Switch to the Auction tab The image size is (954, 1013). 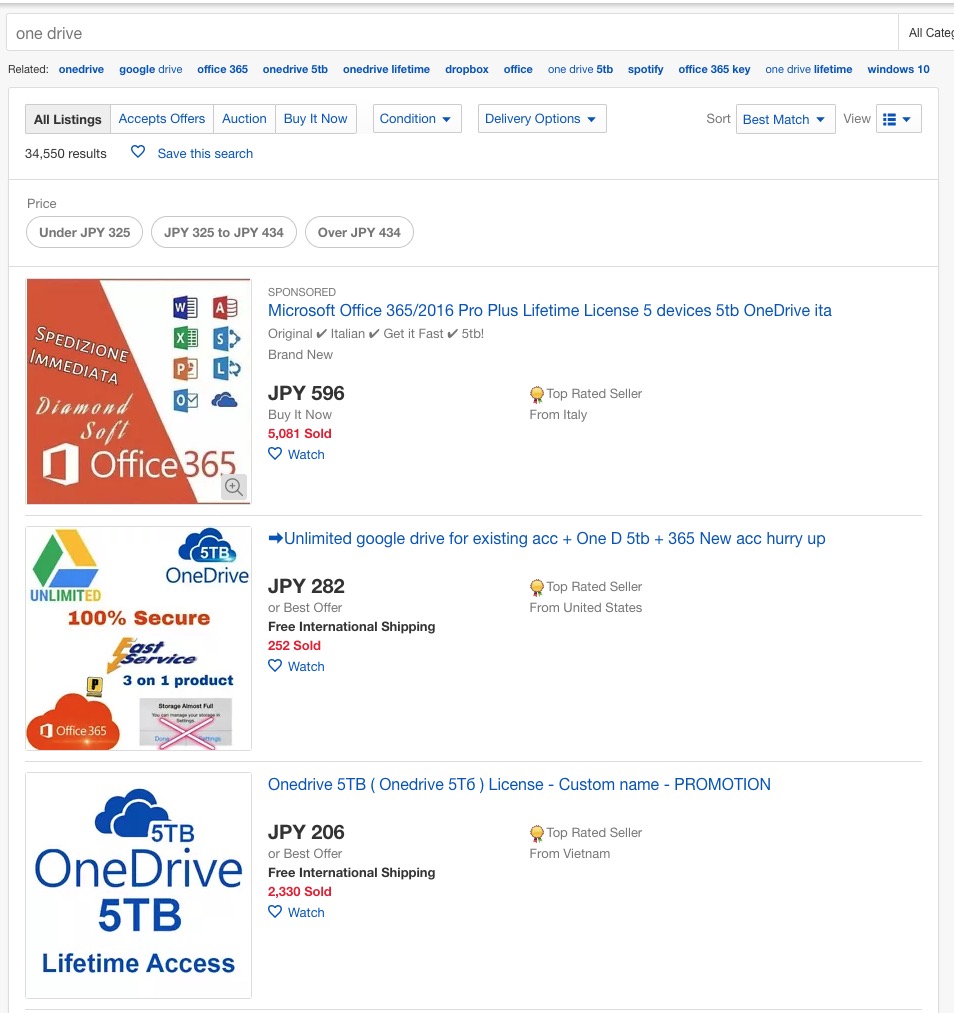pos(244,119)
